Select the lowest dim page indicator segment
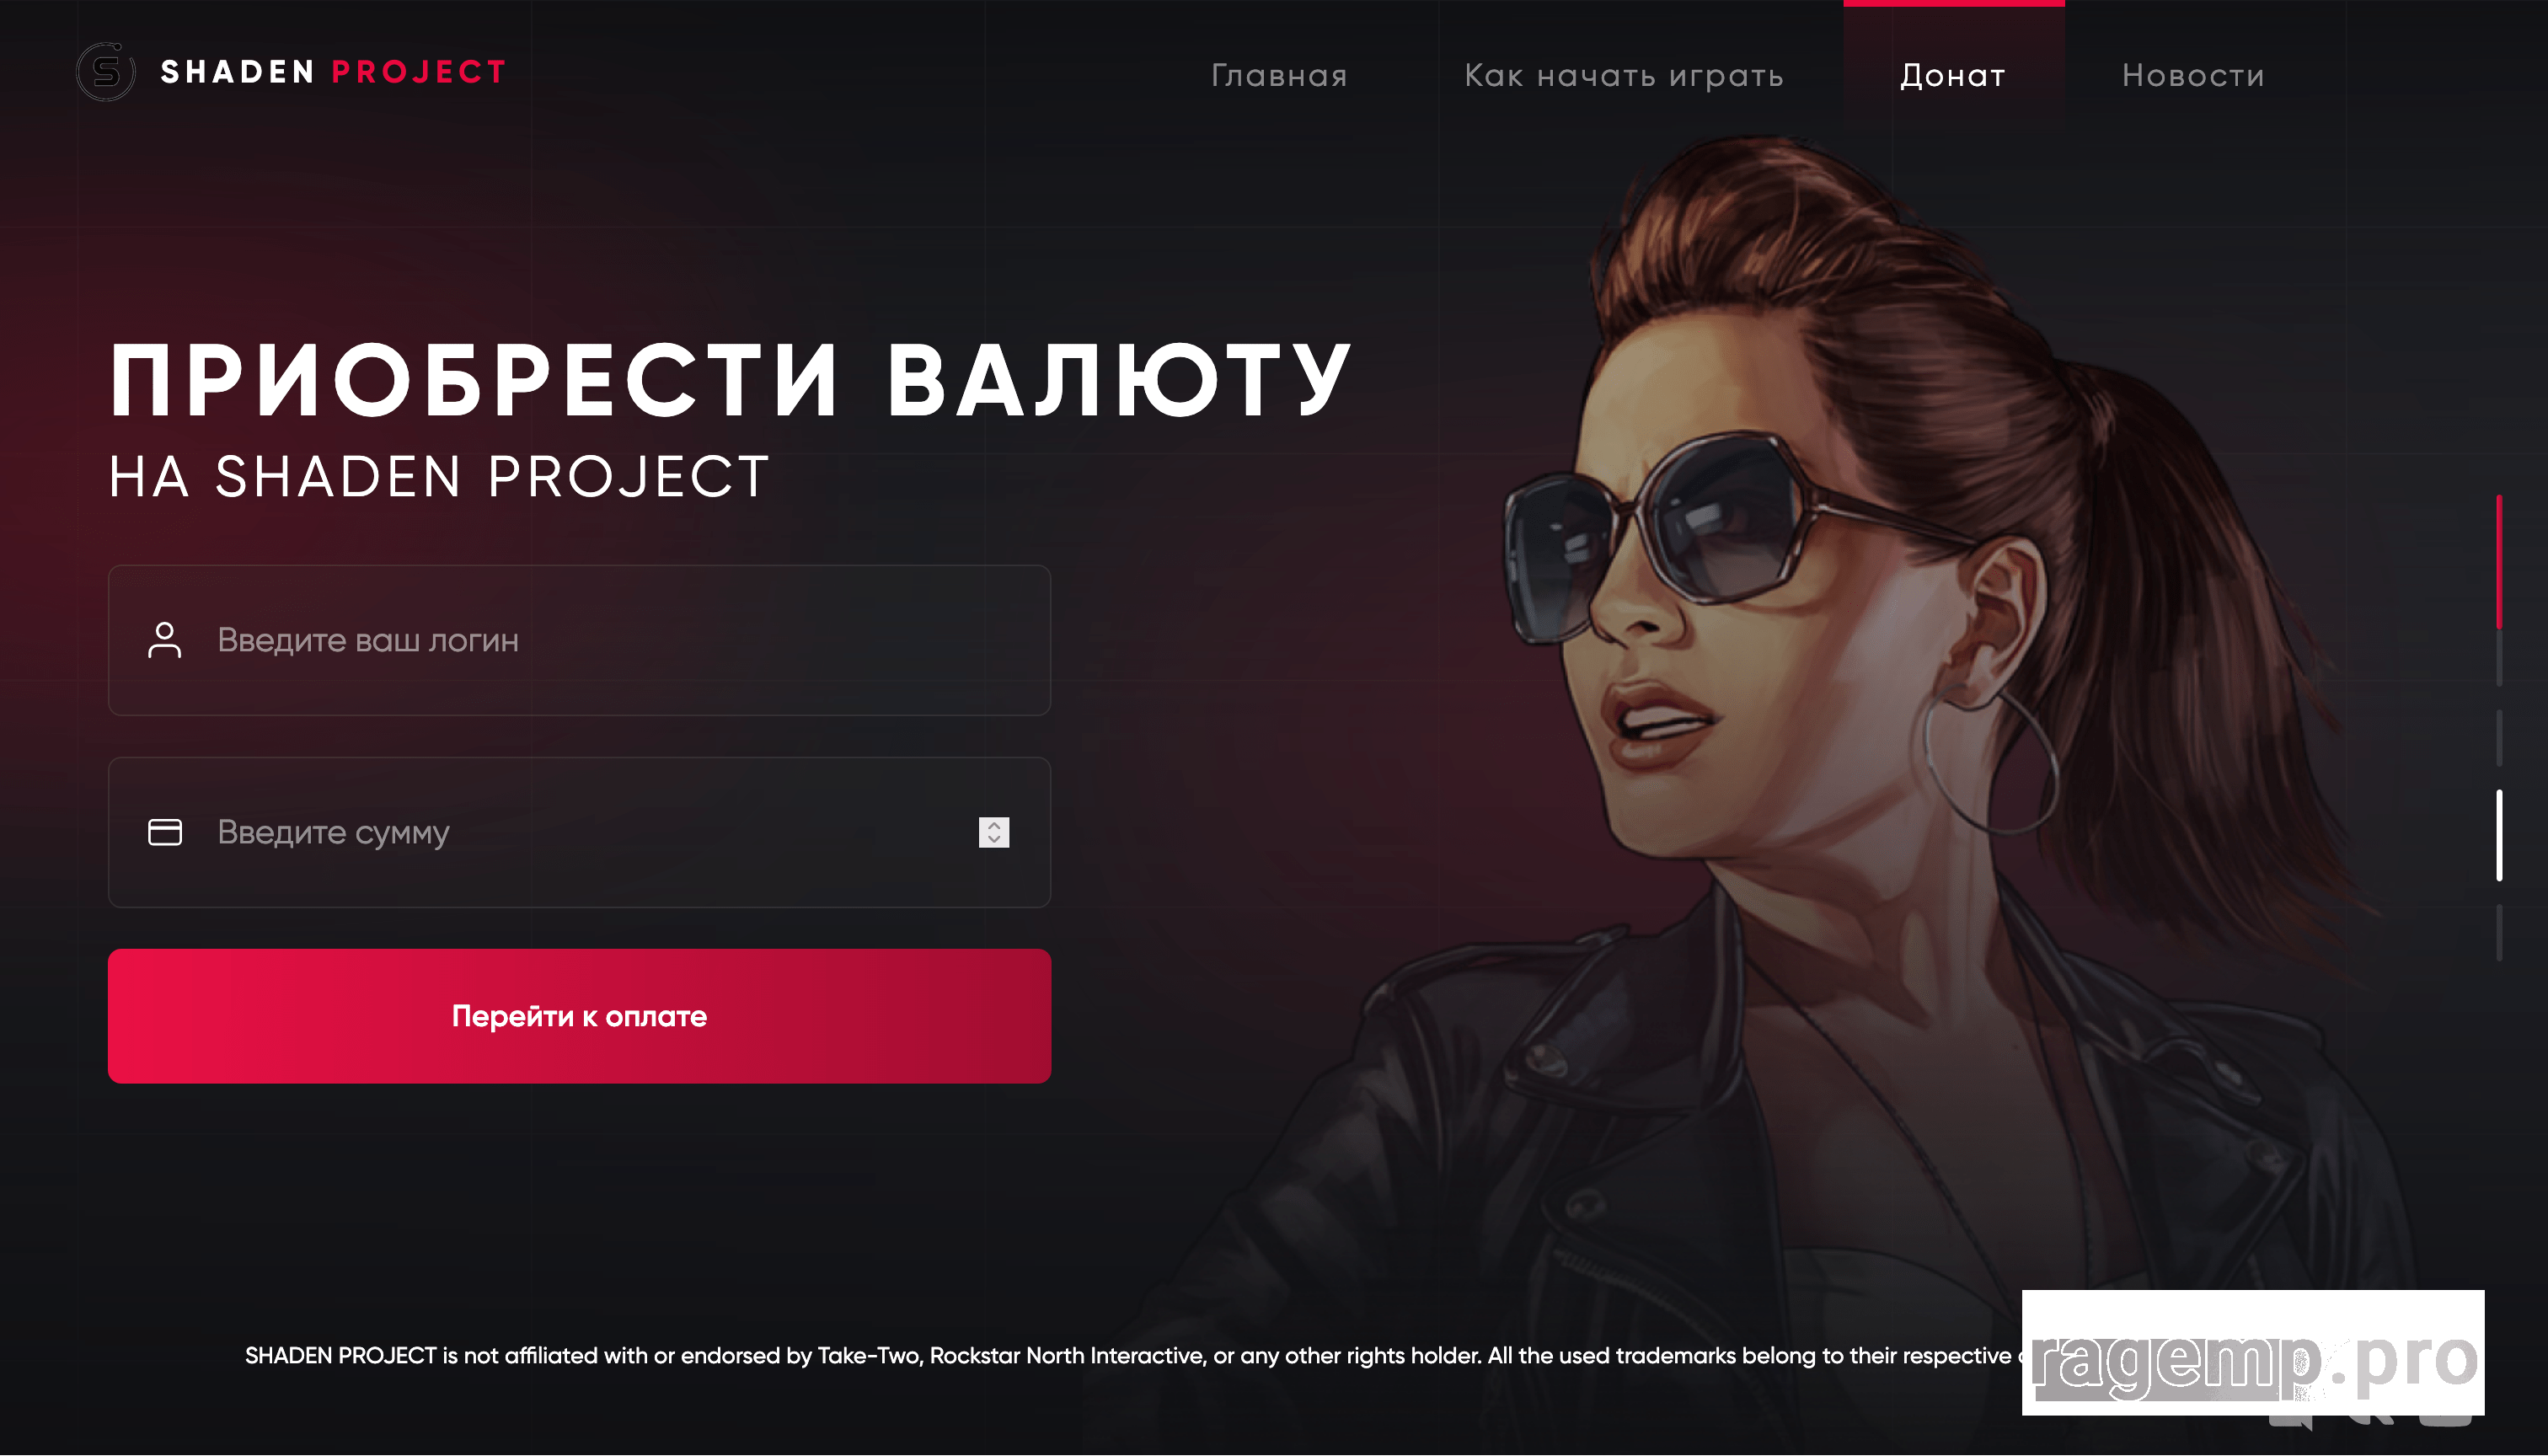The width and height of the screenshot is (2548, 1456). point(2499,932)
